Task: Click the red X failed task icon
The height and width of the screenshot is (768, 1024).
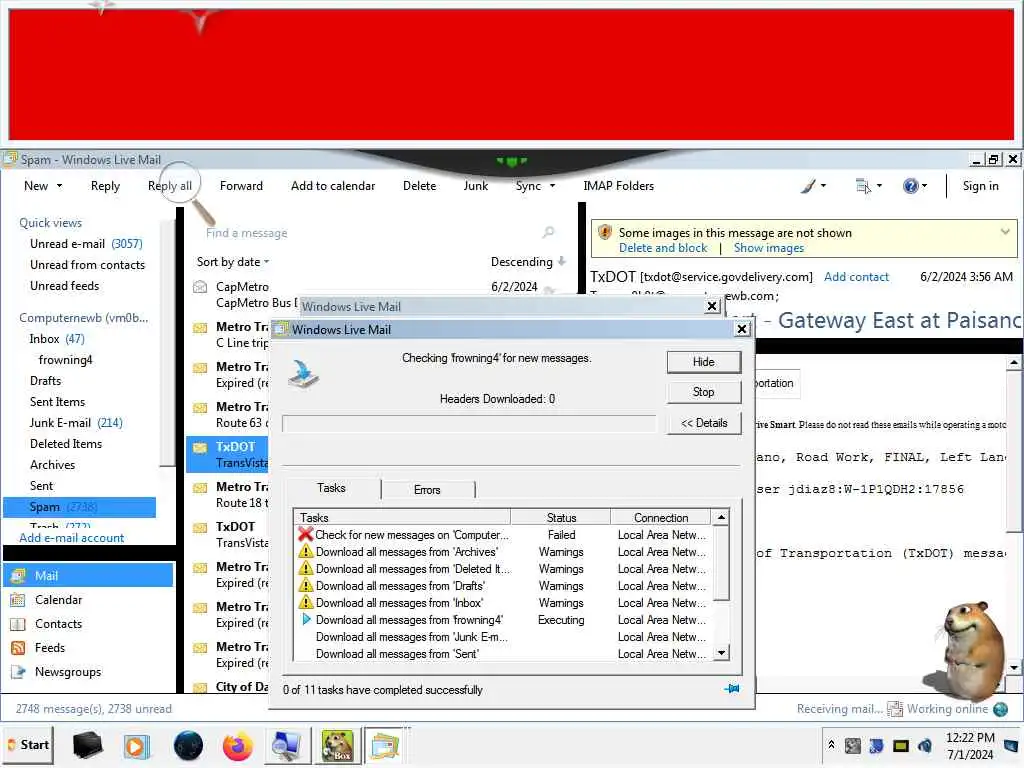Action: click(305, 534)
